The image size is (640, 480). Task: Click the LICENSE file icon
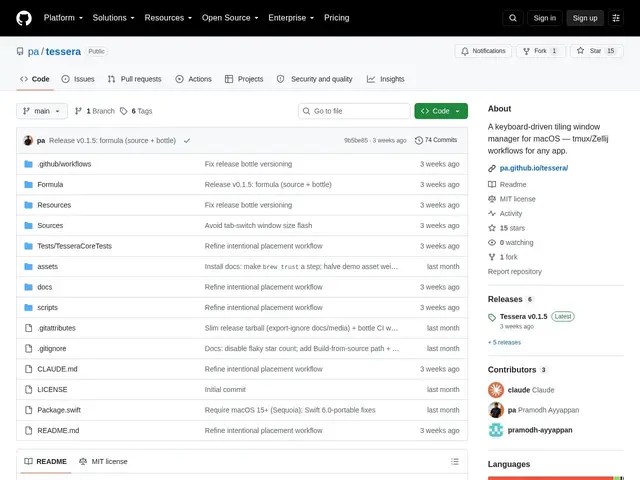tap(28, 389)
